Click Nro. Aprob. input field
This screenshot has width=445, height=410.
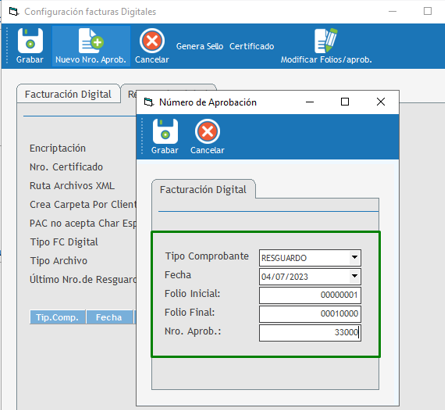(310, 333)
